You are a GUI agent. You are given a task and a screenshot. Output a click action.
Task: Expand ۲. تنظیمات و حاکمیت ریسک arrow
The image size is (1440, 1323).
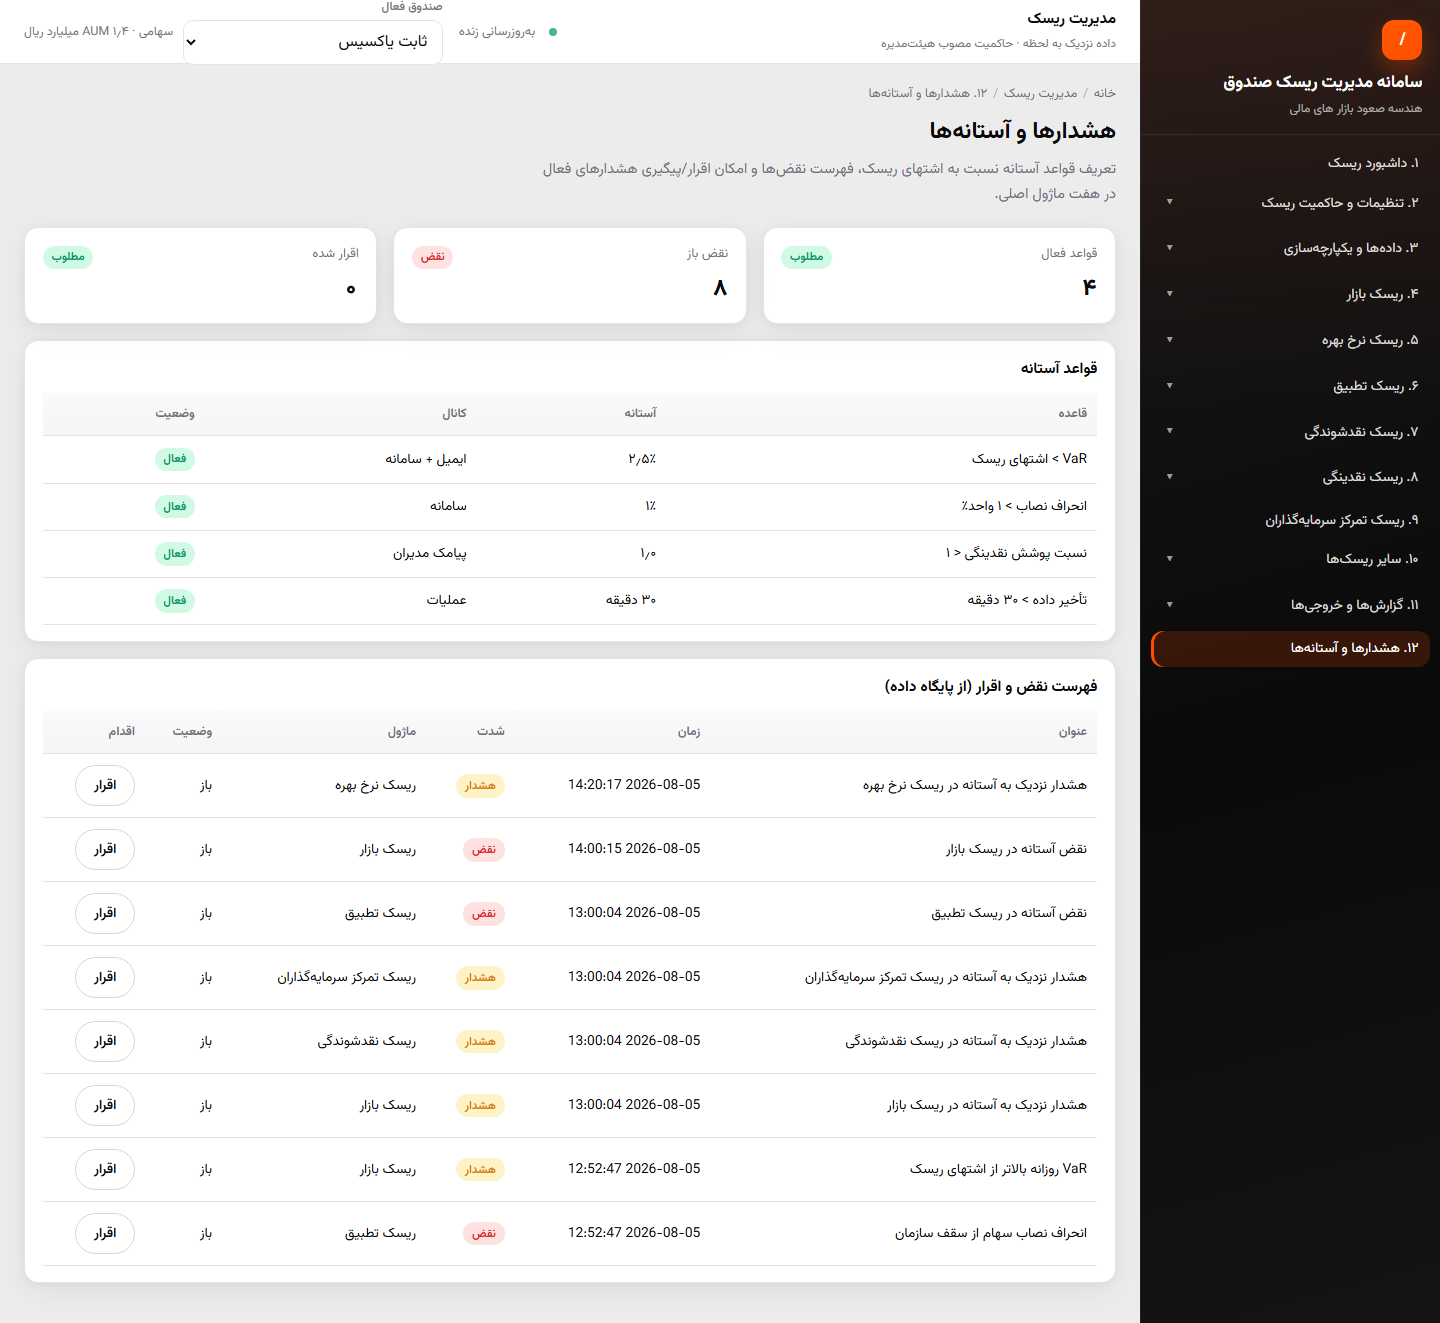(x=1169, y=202)
